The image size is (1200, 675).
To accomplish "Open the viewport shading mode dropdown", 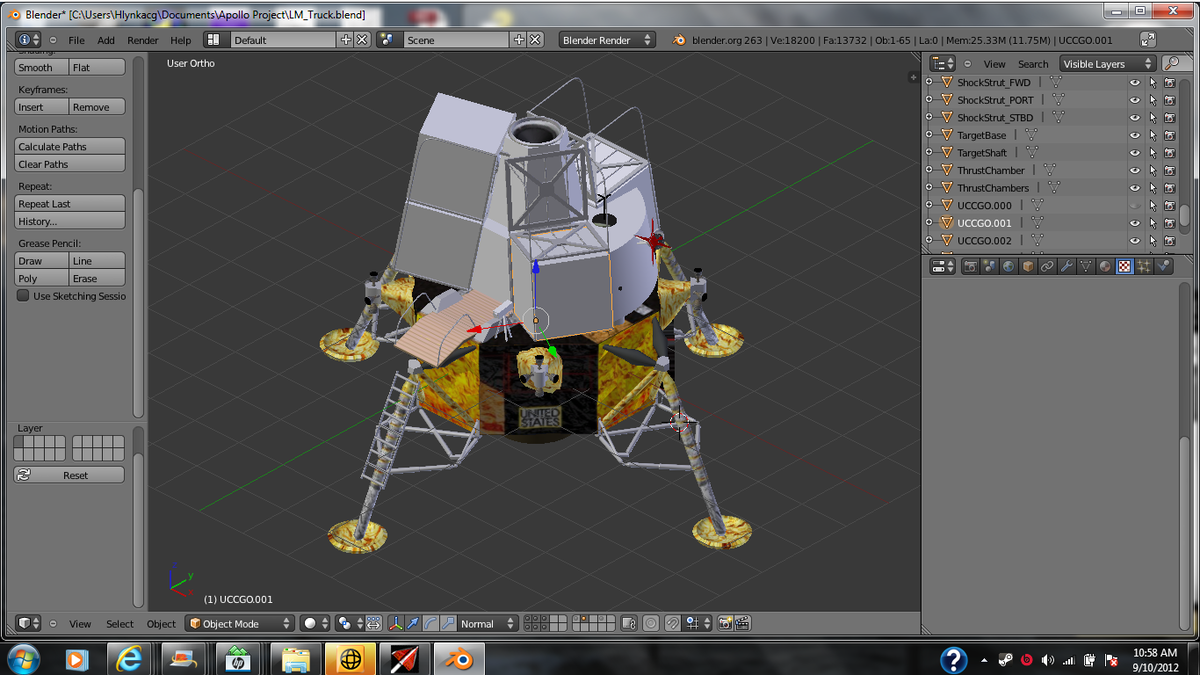I will tap(315, 623).
